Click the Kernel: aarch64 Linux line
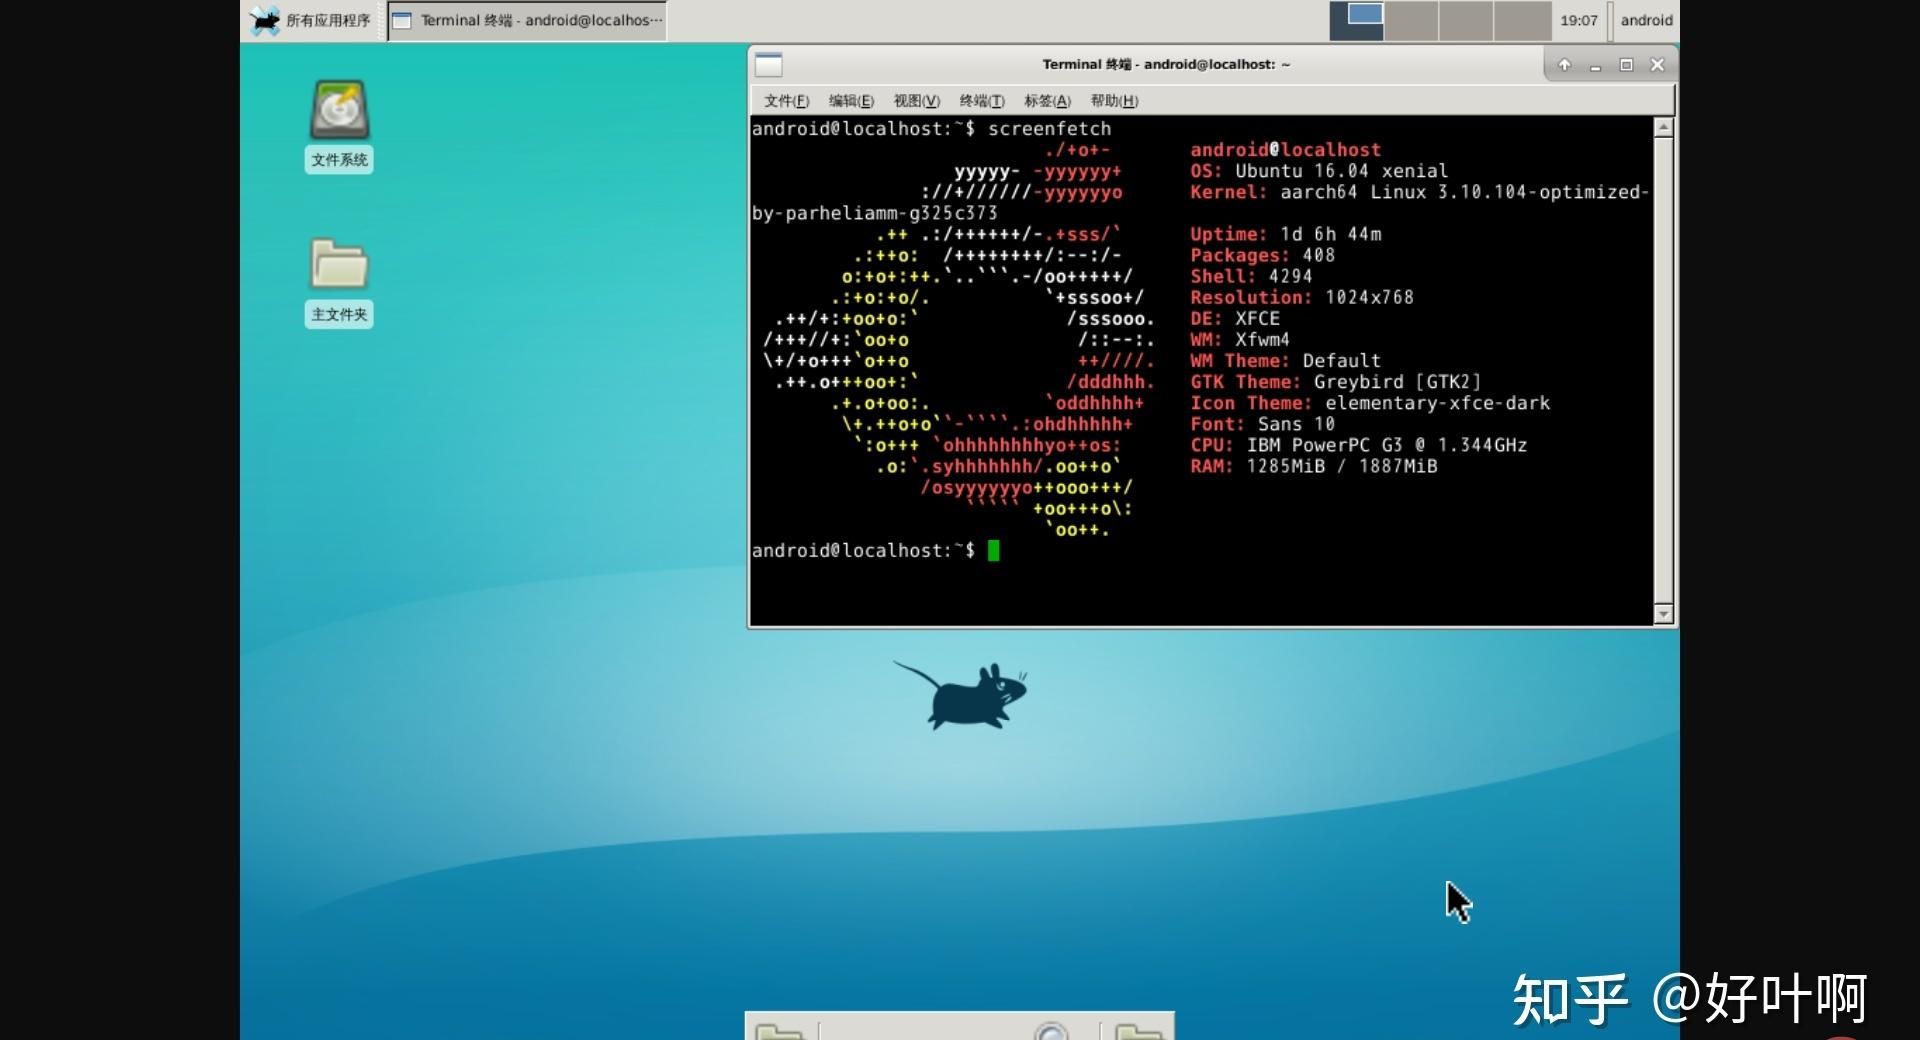Viewport: 1920px width, 1040px height. [x=1419, y=192]
